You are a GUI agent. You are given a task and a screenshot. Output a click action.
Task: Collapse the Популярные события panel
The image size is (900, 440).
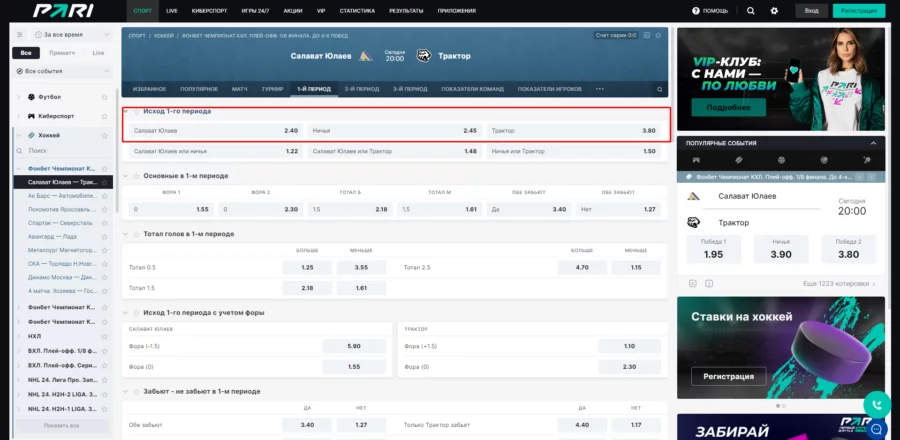pos(872,143)
